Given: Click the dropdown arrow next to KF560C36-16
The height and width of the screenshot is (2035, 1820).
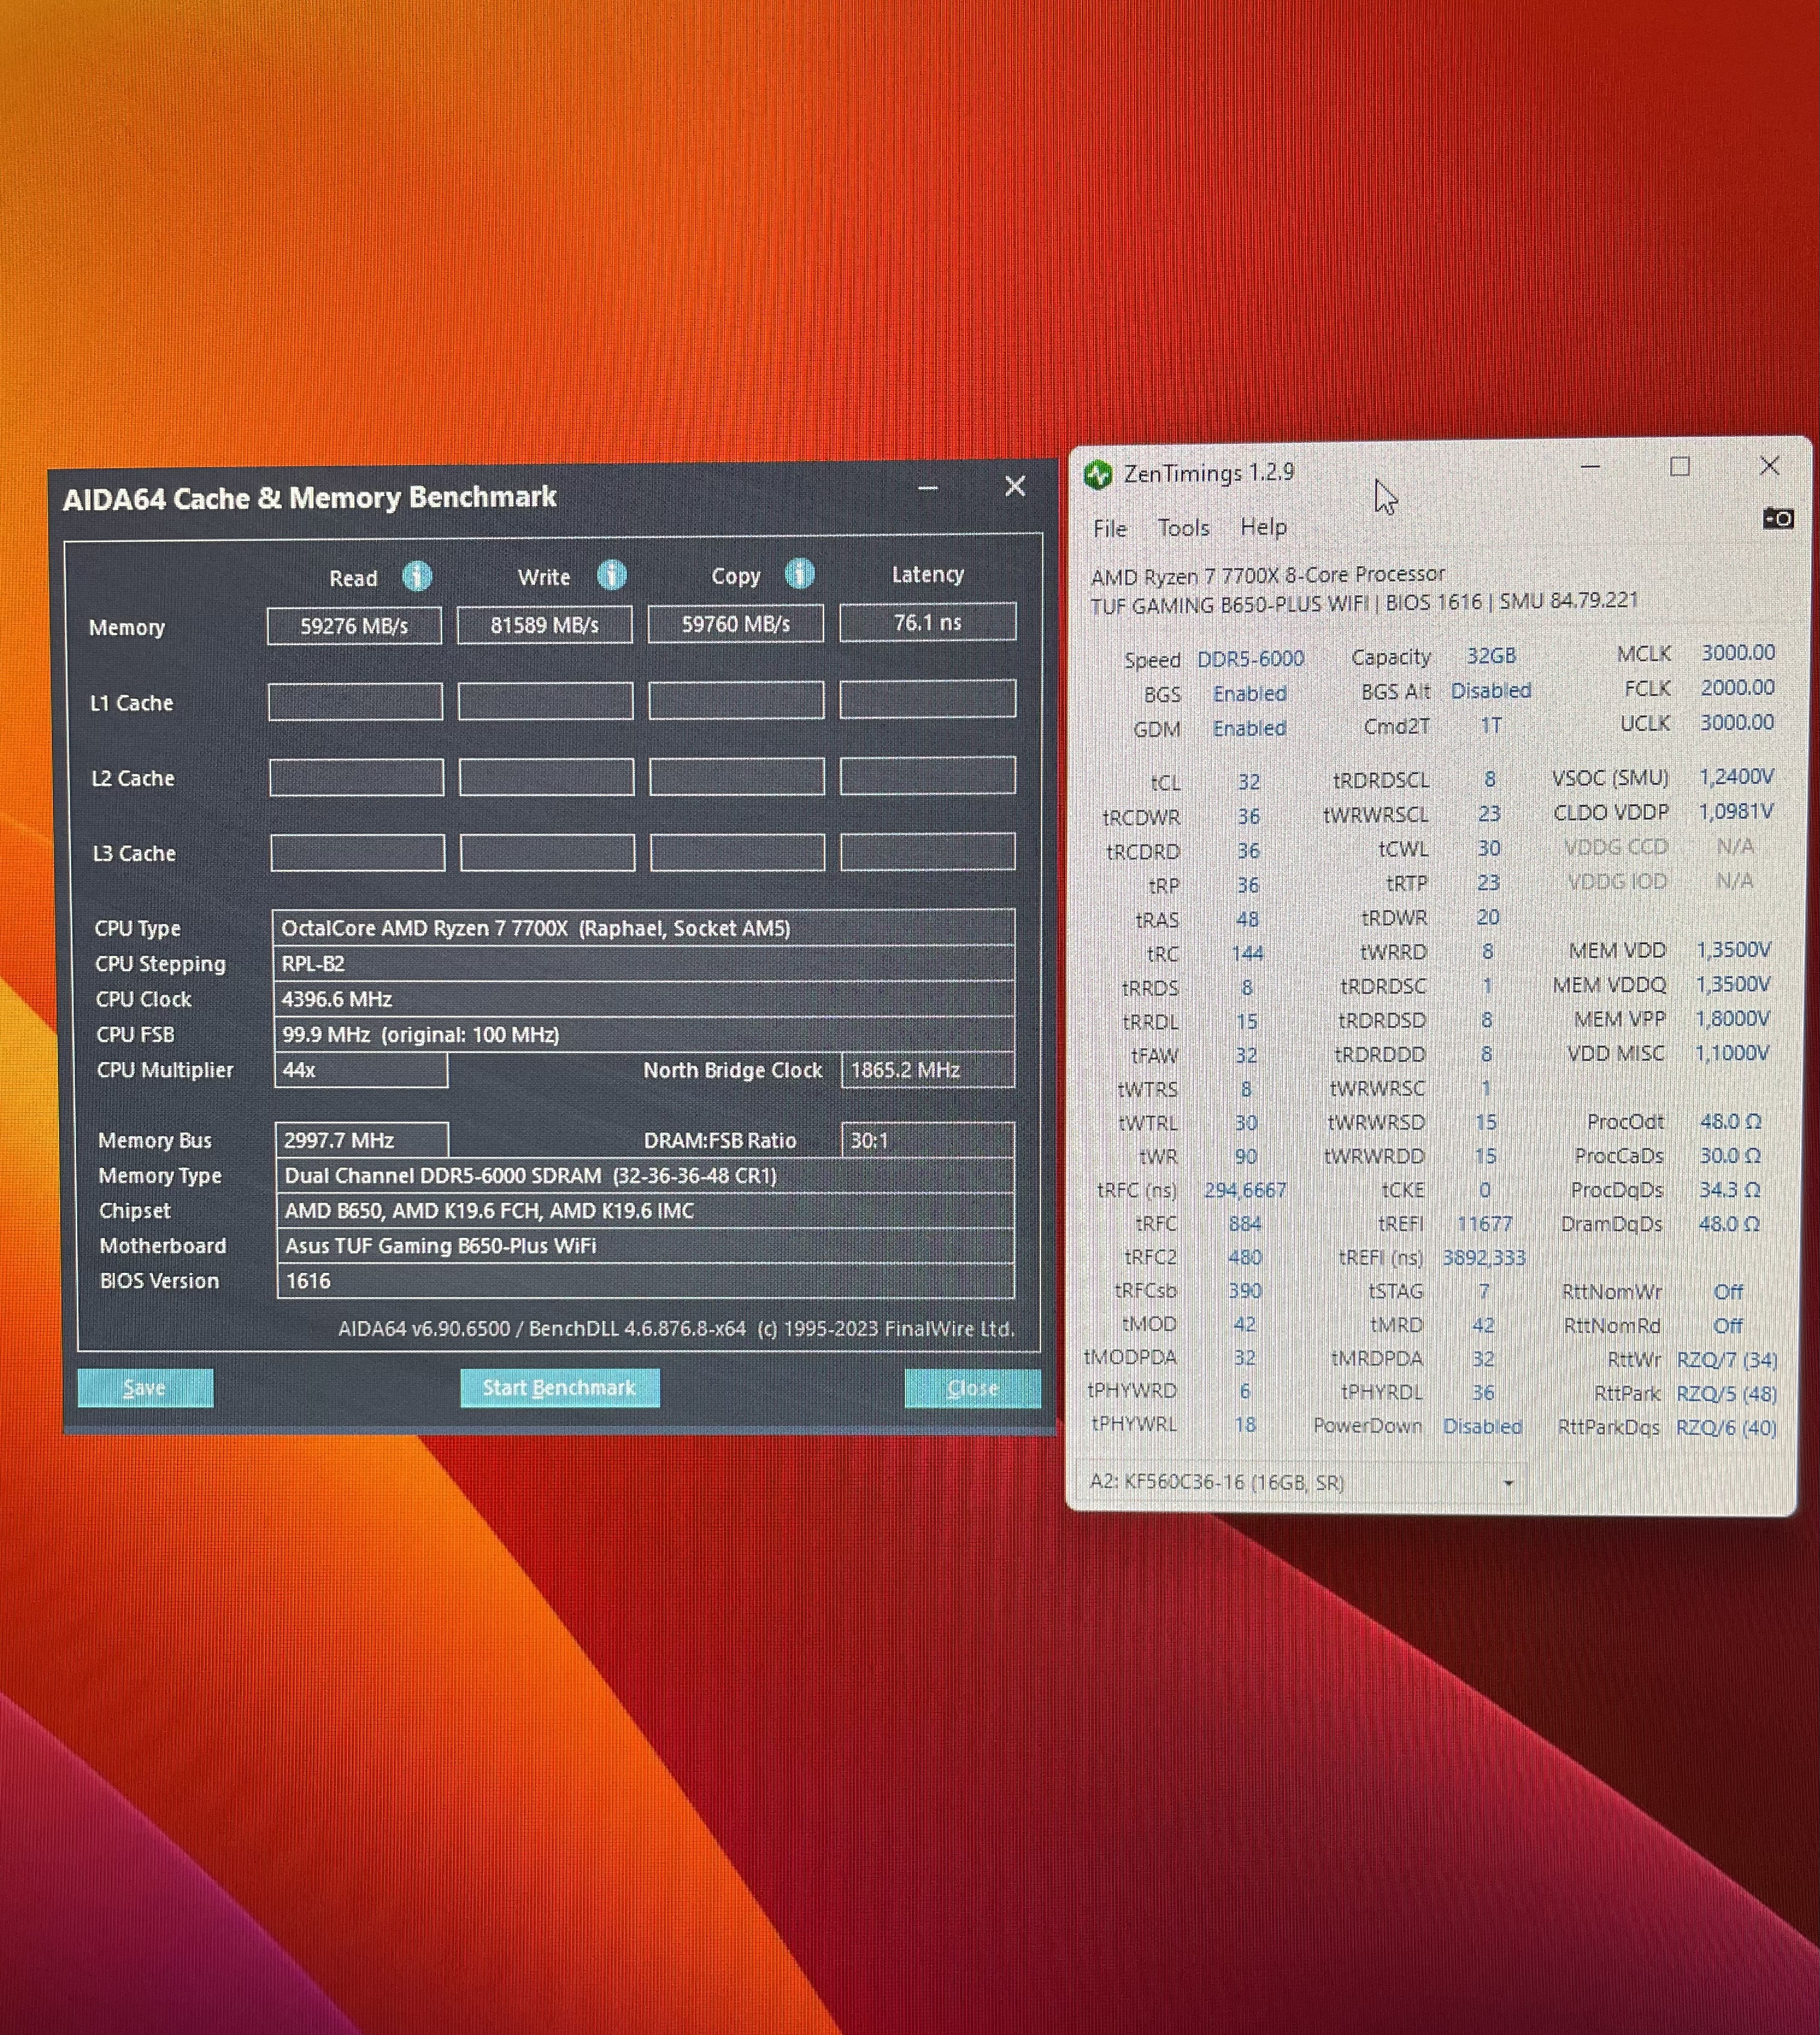Looking at the screenshot, I should coord(1508,1483).
